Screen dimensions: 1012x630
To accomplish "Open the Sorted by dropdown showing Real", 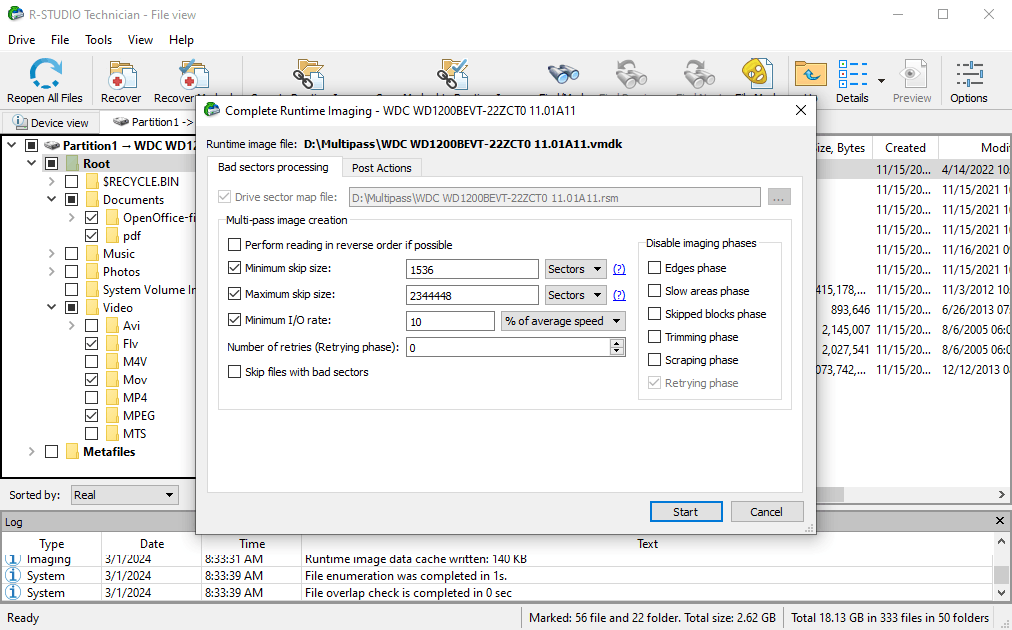I will click(124, 495).
